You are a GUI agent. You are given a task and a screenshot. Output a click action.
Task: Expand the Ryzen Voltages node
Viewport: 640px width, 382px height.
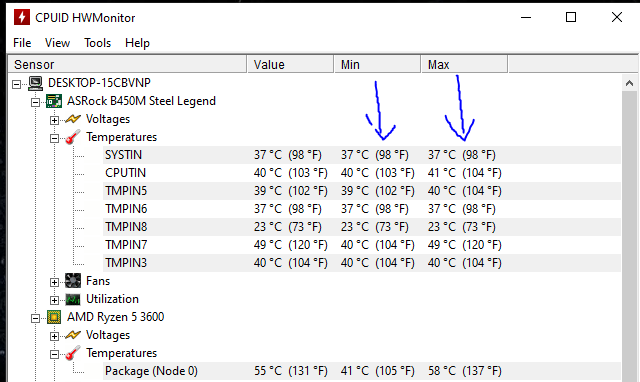click(x=54, y=336)
